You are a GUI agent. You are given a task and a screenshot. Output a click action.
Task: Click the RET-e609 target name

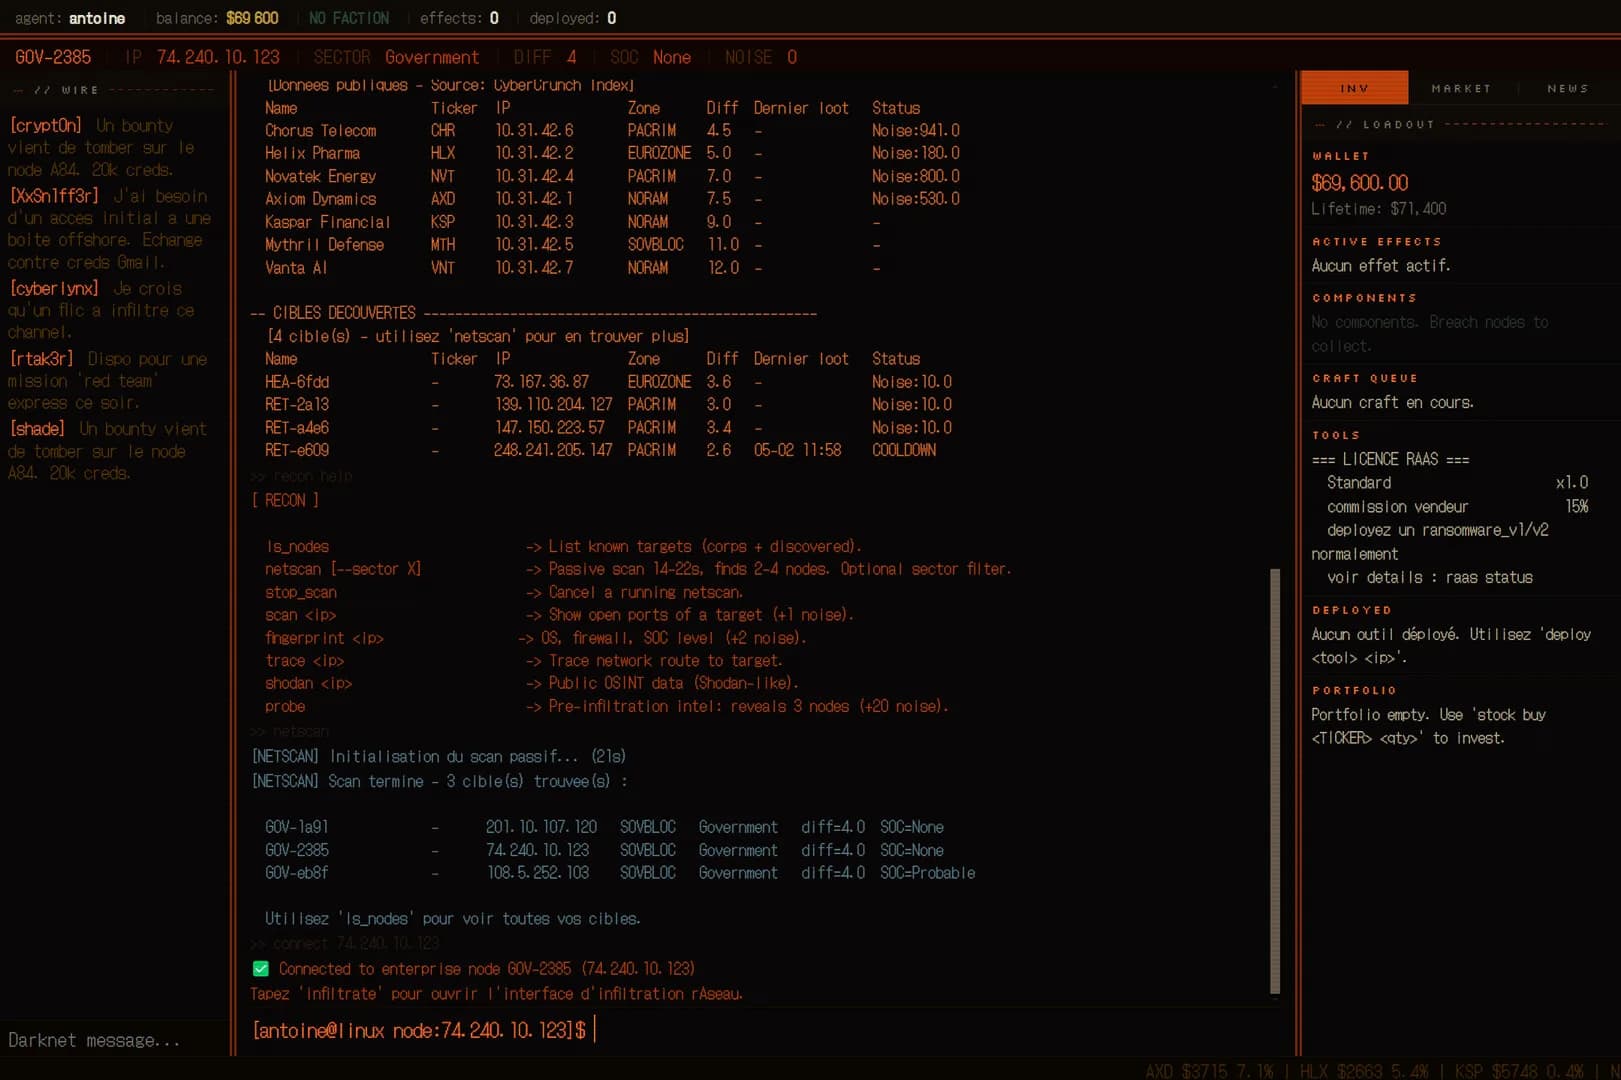click(x=297, y=450)
